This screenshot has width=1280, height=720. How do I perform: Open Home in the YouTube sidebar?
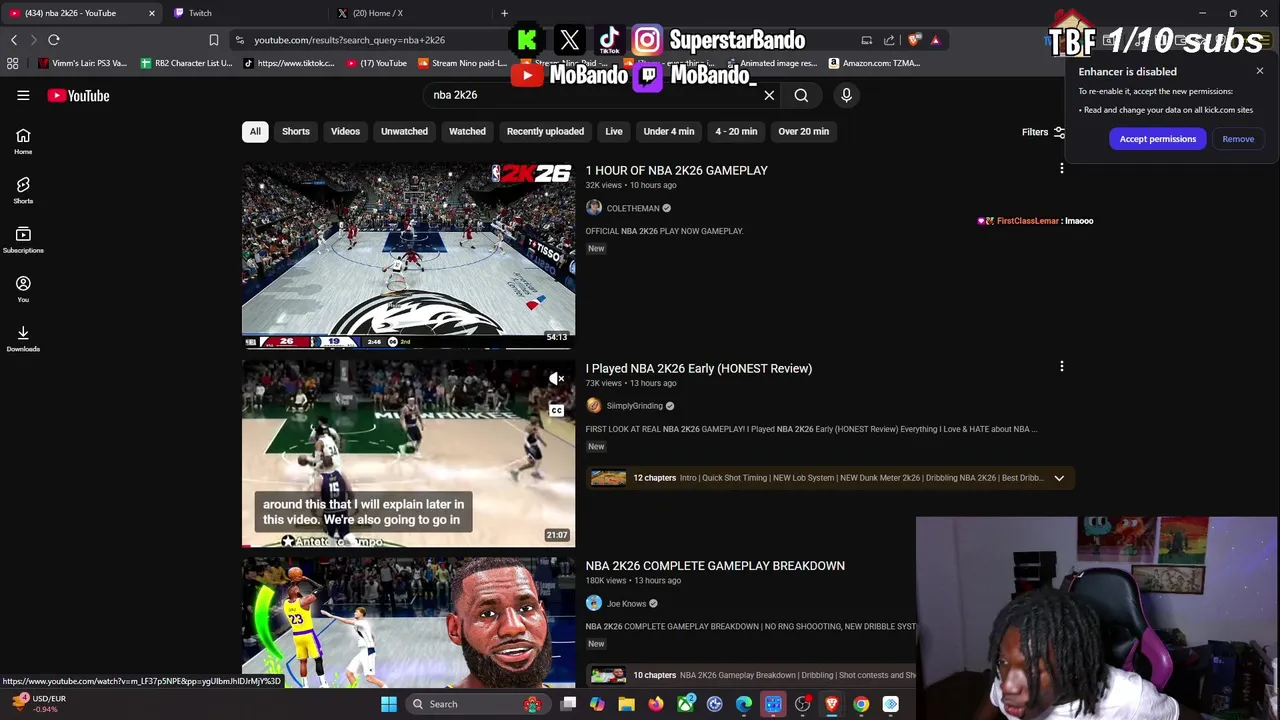point(23,141)
